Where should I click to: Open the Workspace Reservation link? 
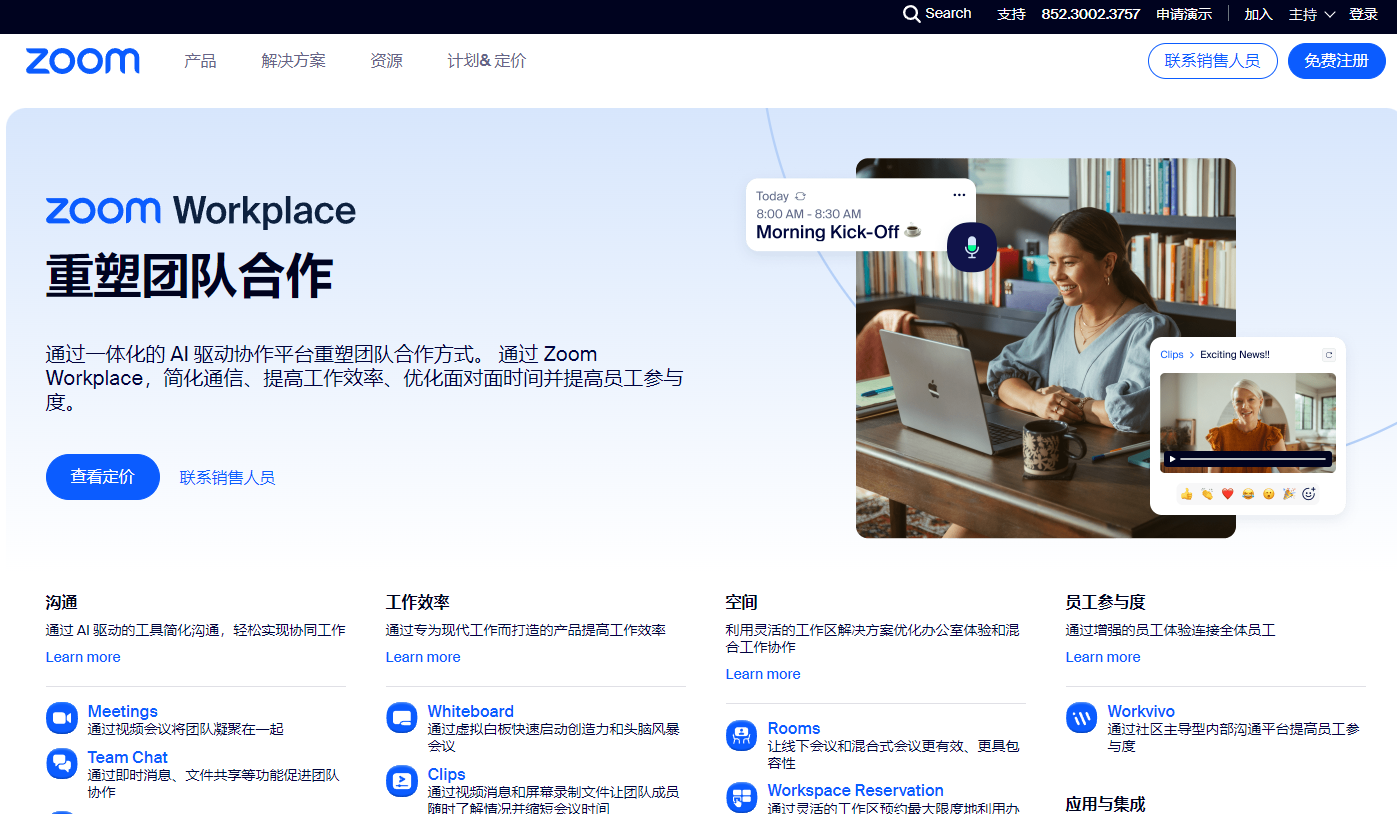[856, 790]
